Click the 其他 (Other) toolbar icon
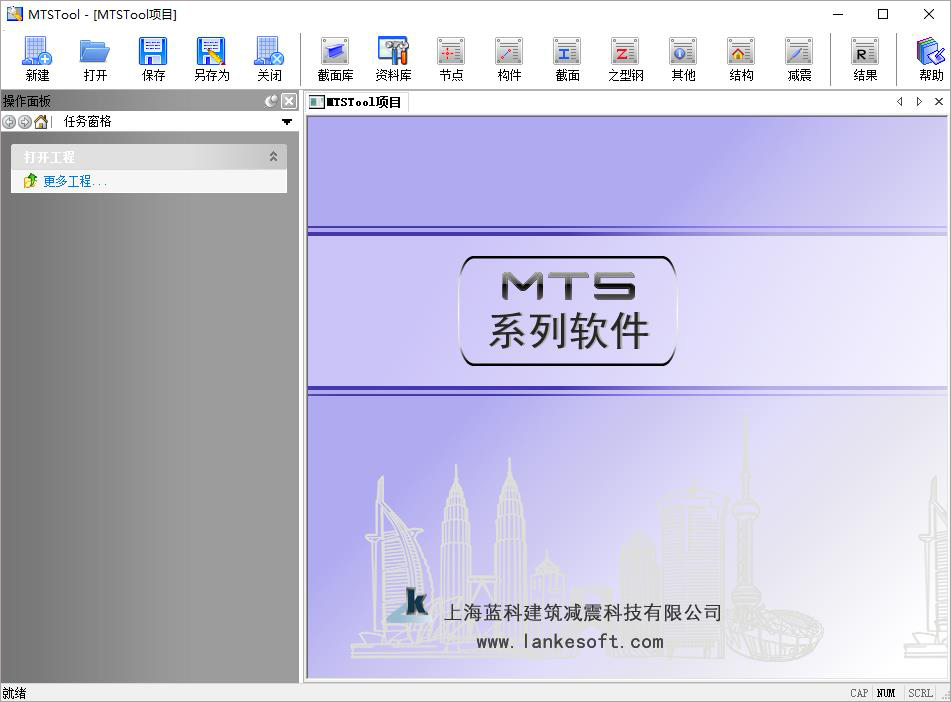The width and height of the screenshot is (951, 702). click(x=683, y=59)
